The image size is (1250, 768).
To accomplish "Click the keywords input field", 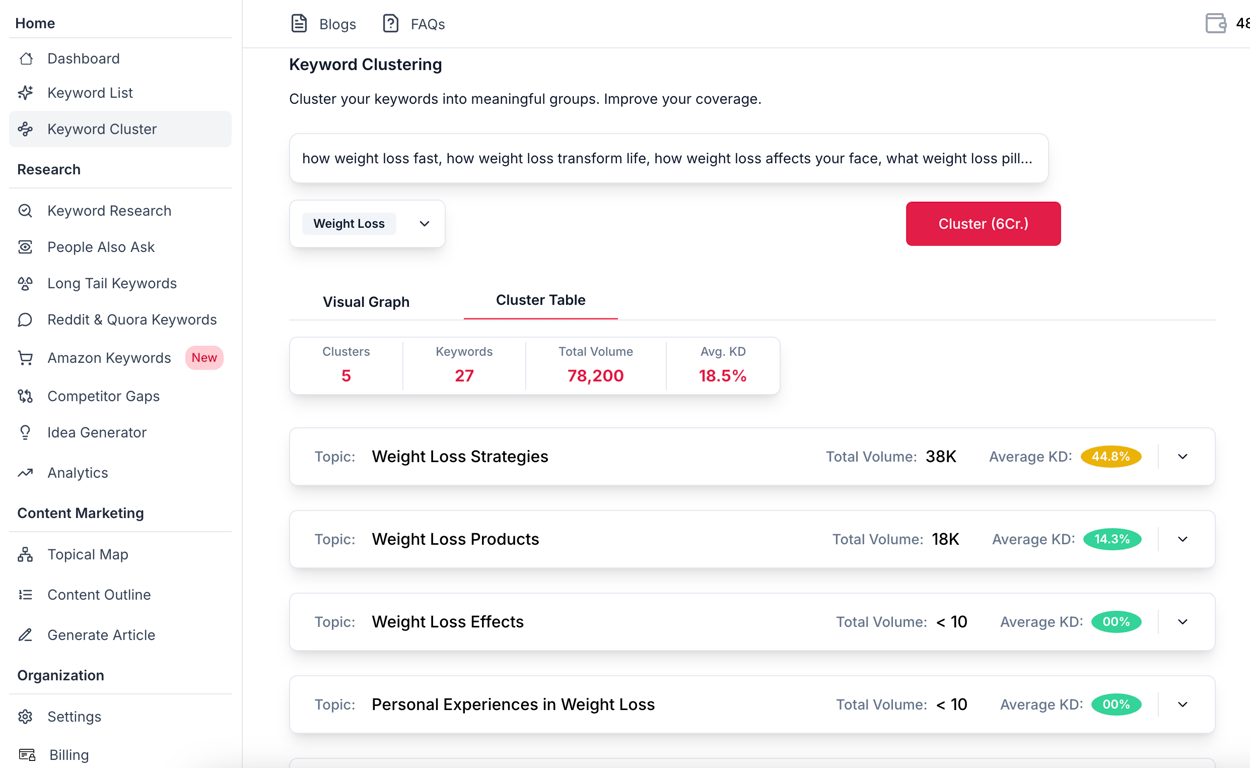I will [668, 158].
